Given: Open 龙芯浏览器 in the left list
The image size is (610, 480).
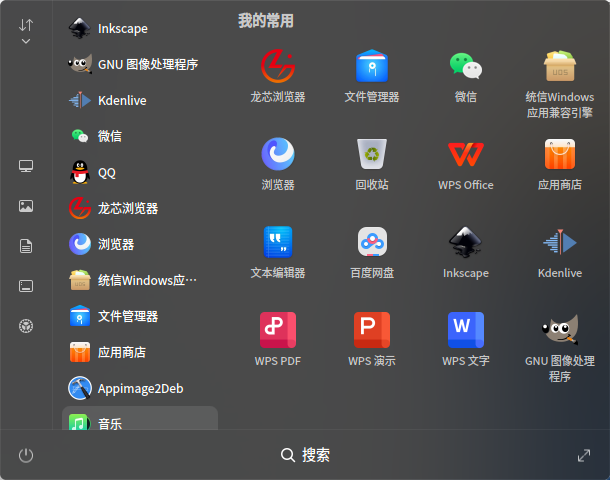Looking at the screenshot, I should pyautogui.click(x=140, y=208).
